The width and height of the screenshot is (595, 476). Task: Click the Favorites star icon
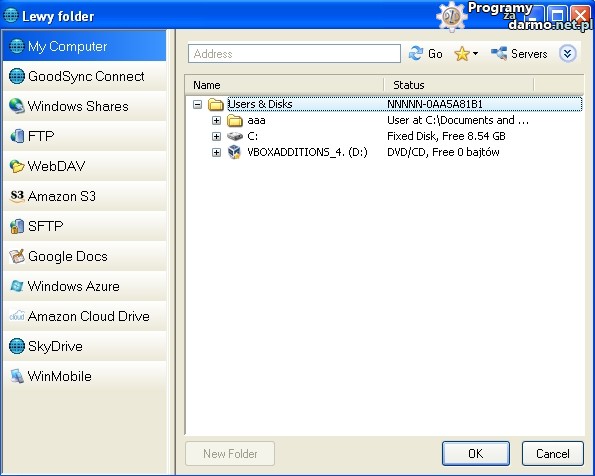(462, 54)
